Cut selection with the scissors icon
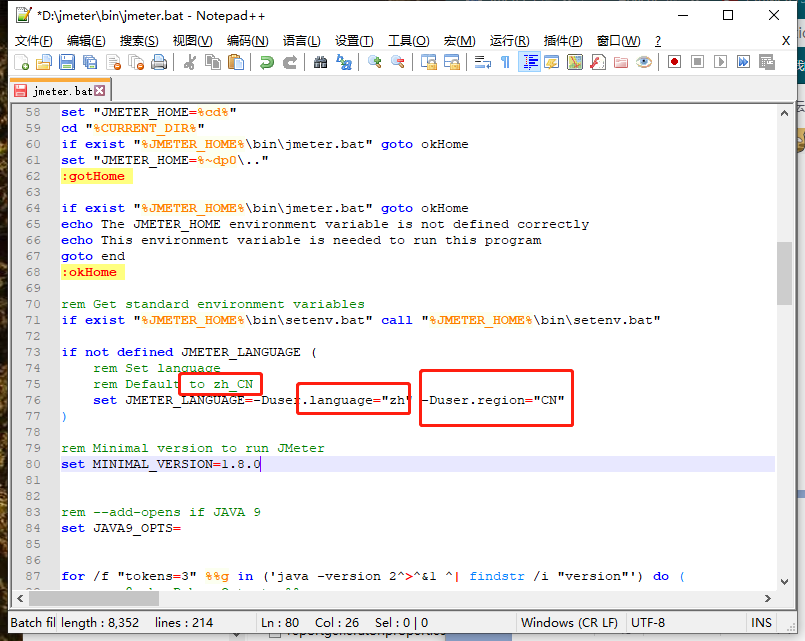805x641 pixels. [189, 62]
